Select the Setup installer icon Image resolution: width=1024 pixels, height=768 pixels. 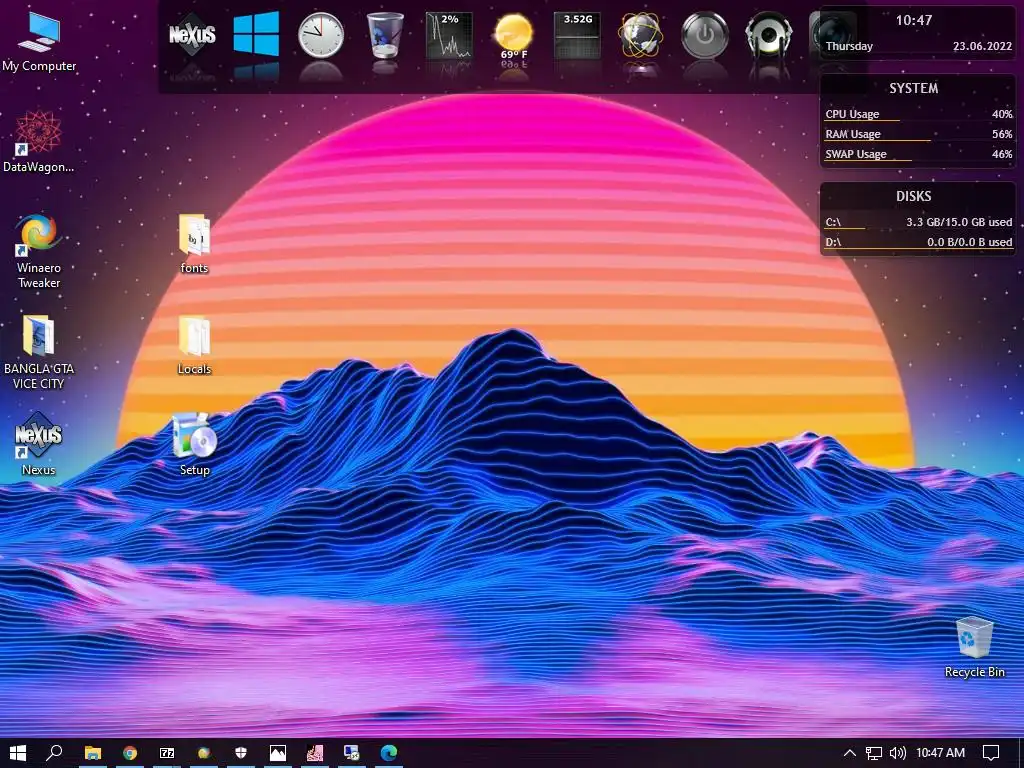coord(194,445)
